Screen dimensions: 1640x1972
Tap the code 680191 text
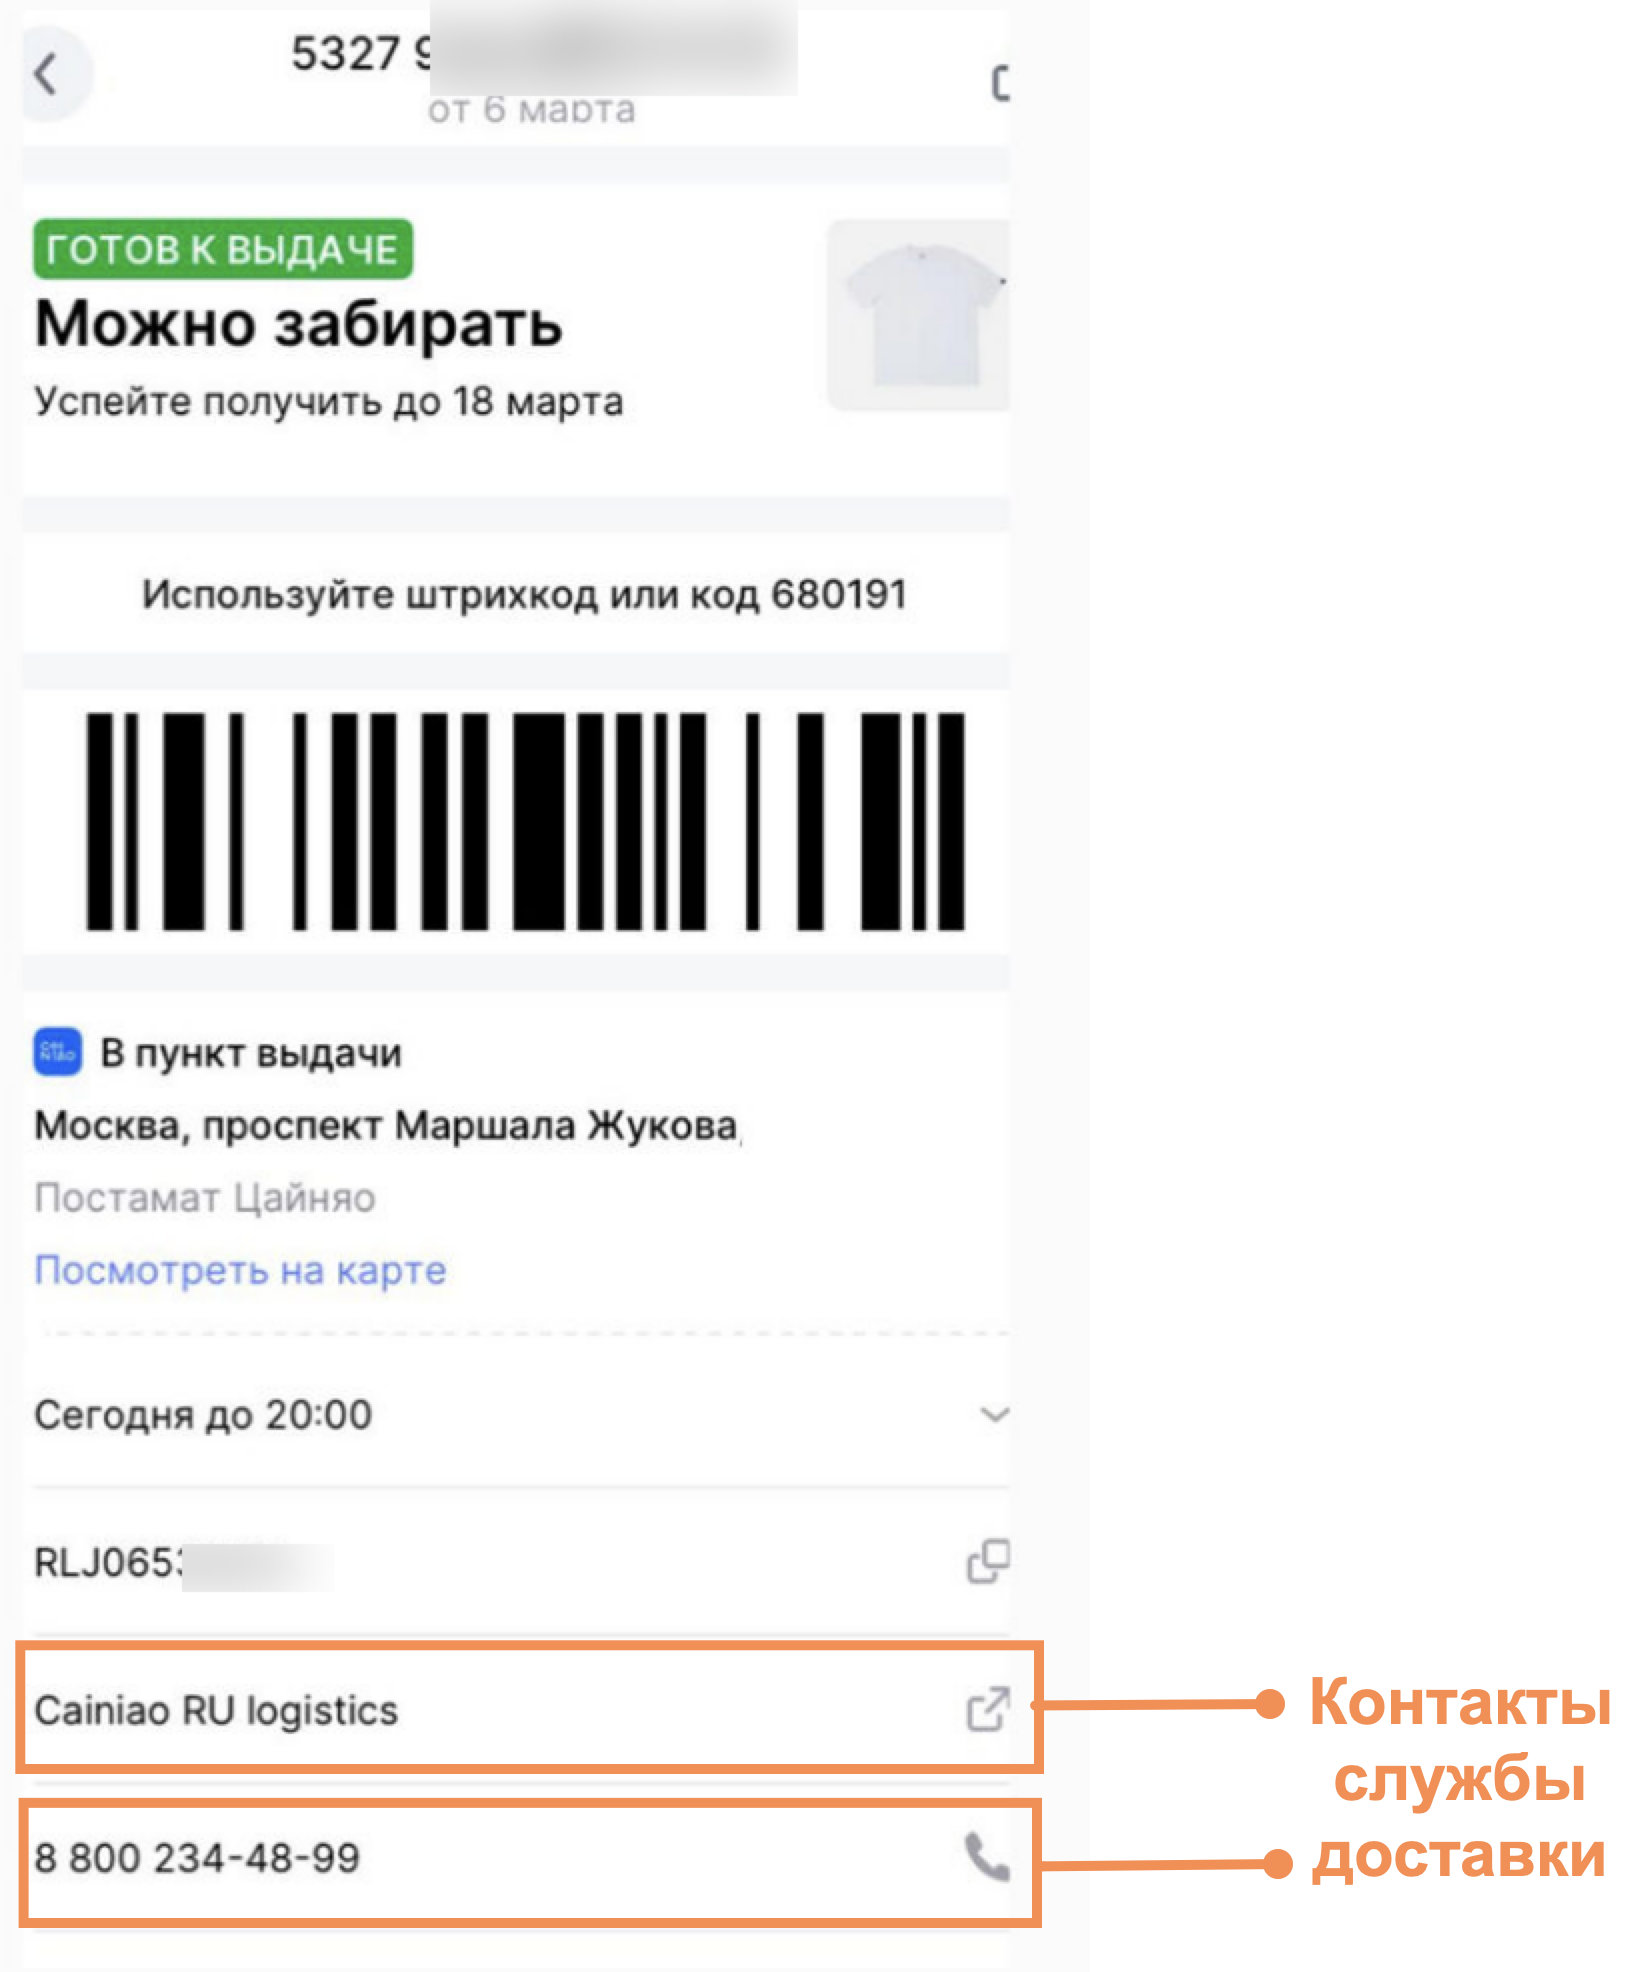pyautogui.click(x=838, y=594)
